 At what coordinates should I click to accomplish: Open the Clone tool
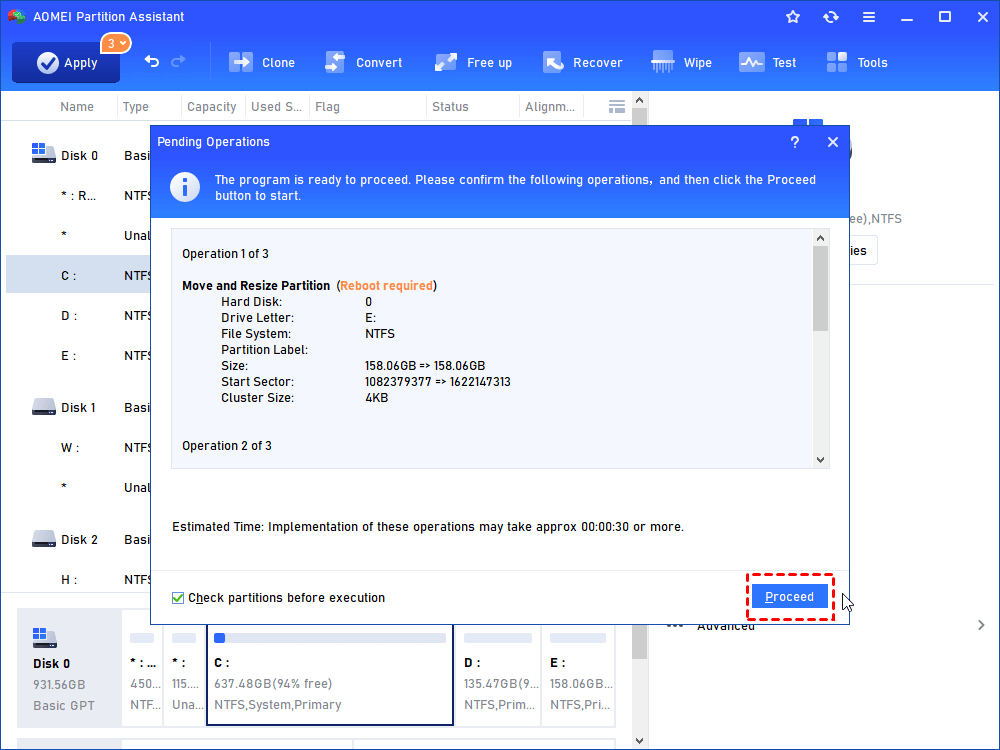(262, 62)
